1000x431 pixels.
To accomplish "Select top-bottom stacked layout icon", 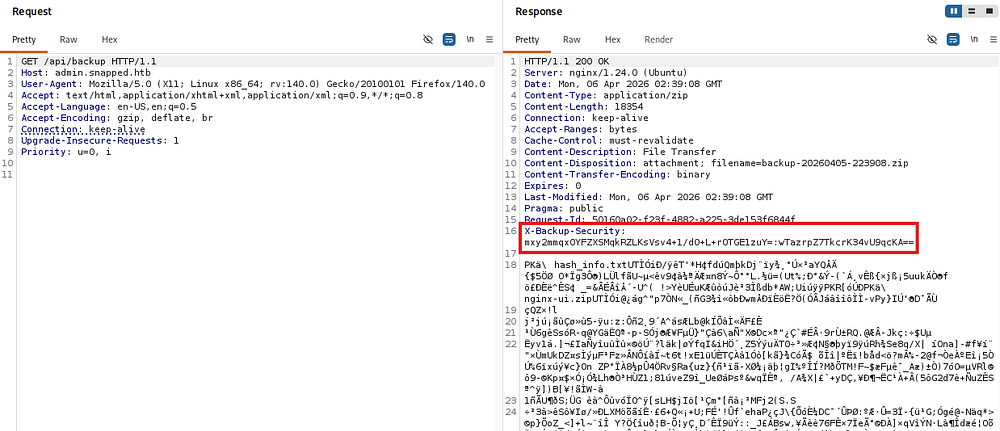I will pos(969,11).
